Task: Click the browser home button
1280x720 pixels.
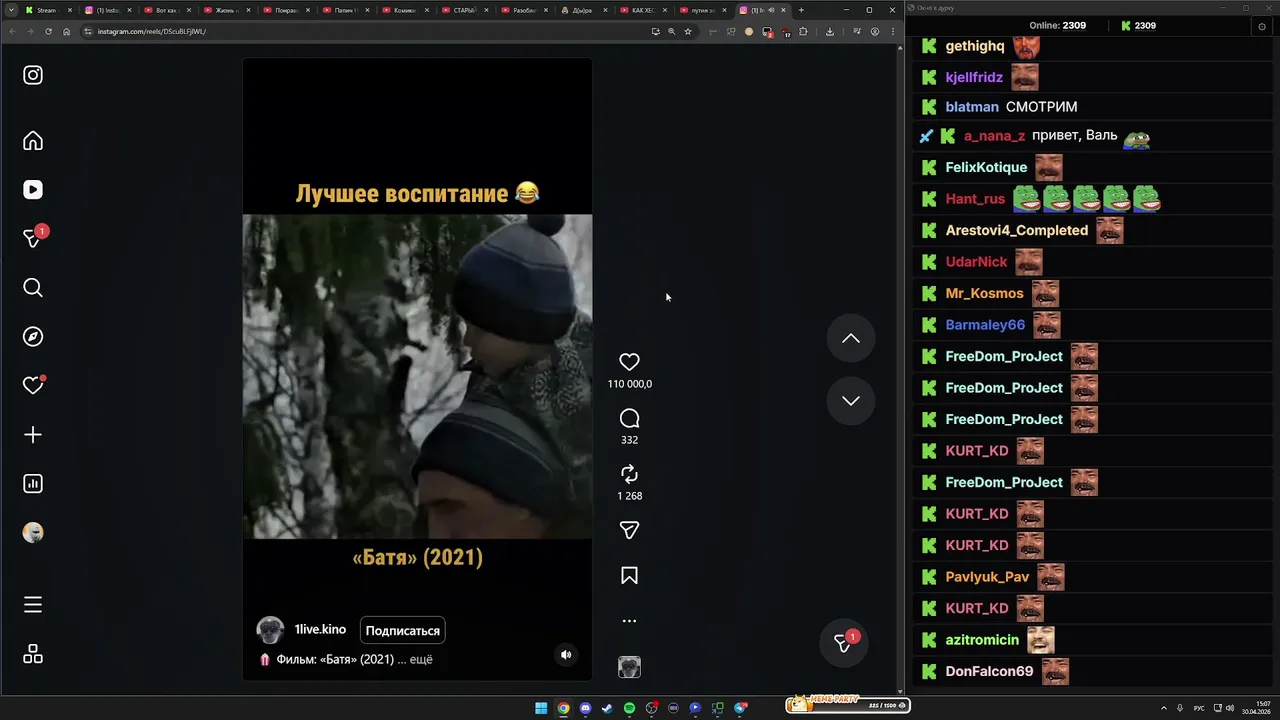Action: (66, 31)
